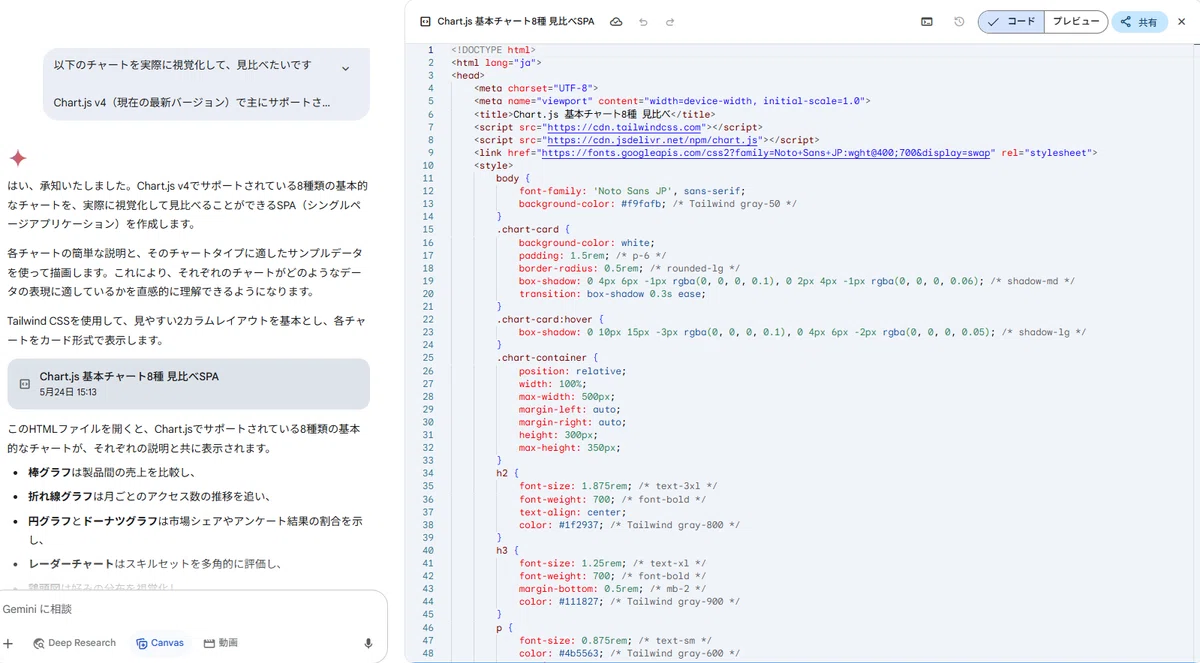
Task: Open the console panel icon
Action: pyautogui.click(x=927, y=21)
